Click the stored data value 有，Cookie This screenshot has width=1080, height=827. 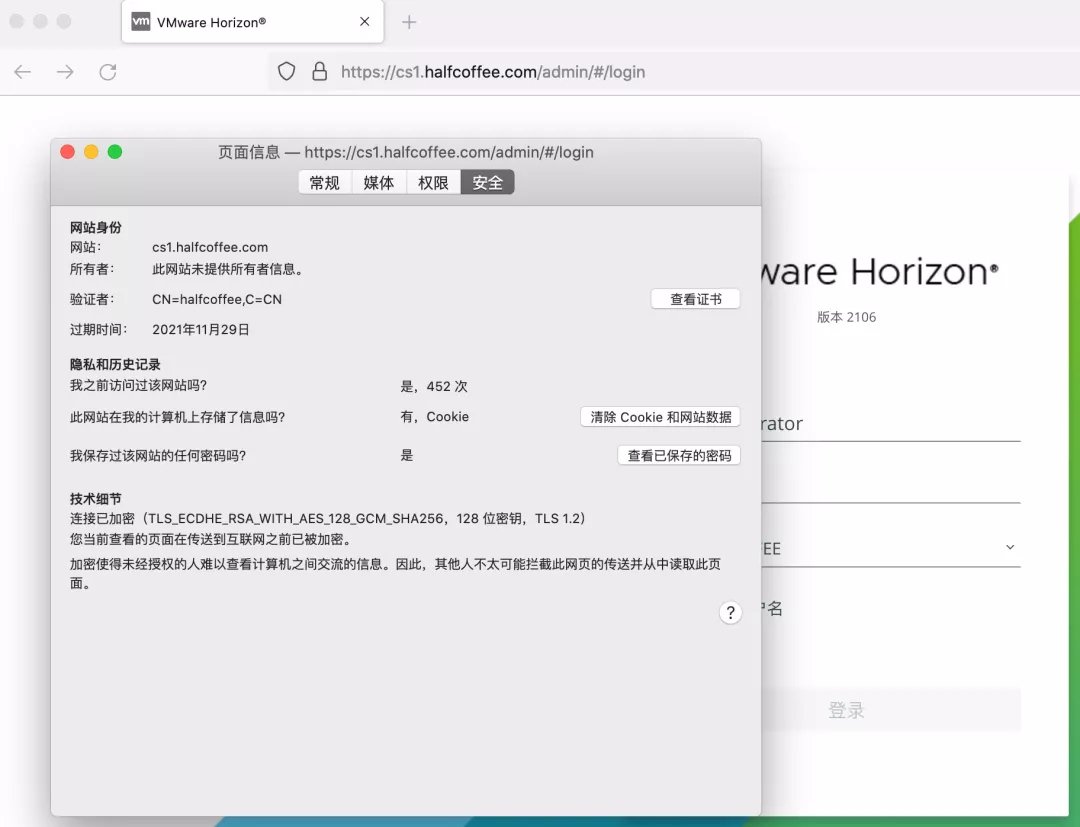click(435, 417)
